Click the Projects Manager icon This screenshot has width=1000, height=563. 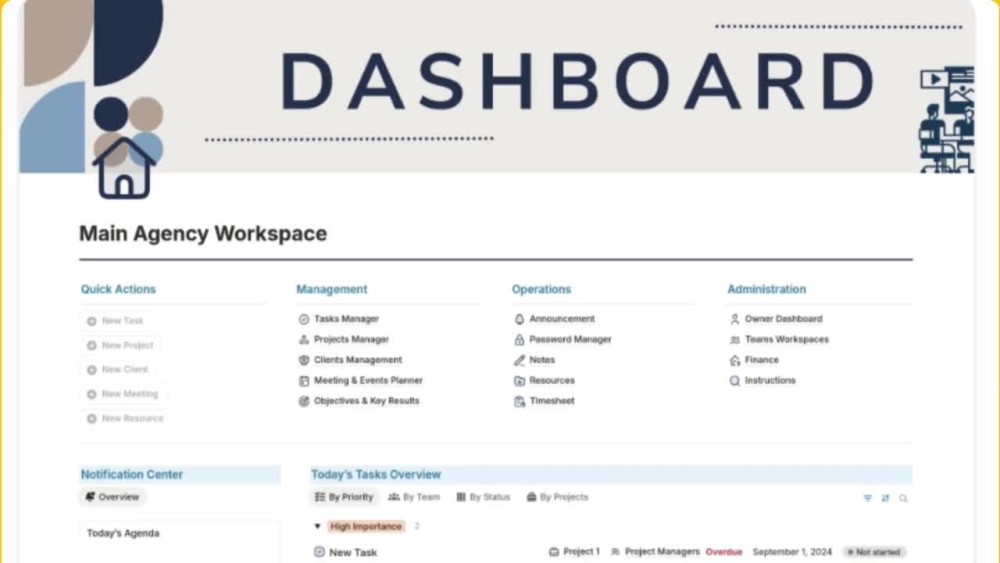(x=304, y=339)
